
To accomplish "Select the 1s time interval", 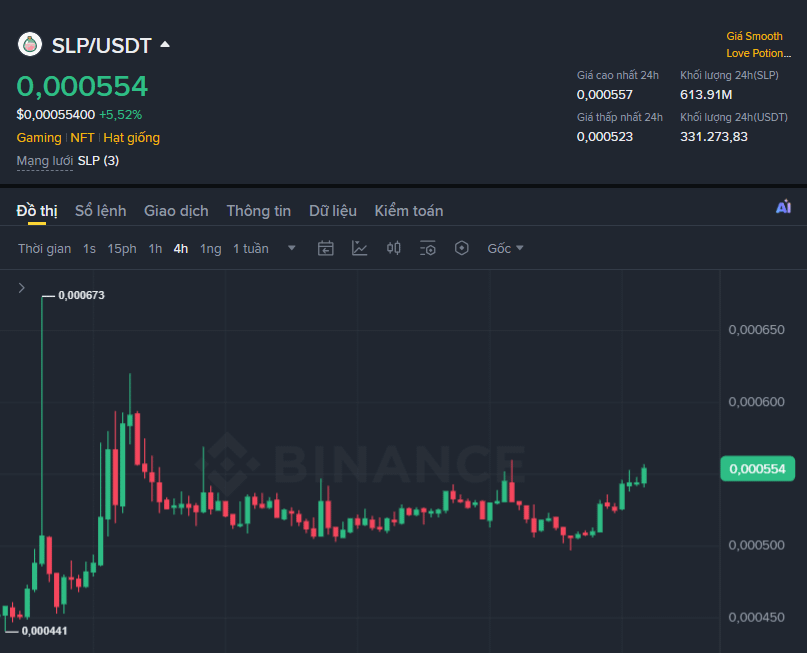I will (90, 249).
